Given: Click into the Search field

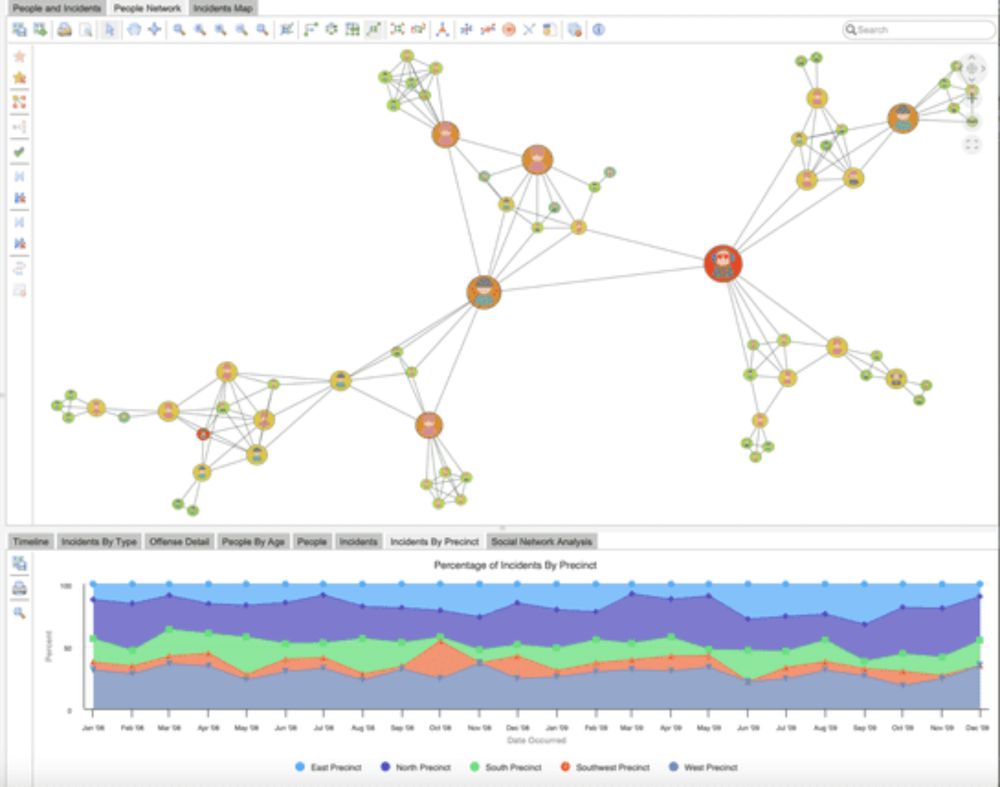Looking at the screenshot, I should [x=919, y=29].
